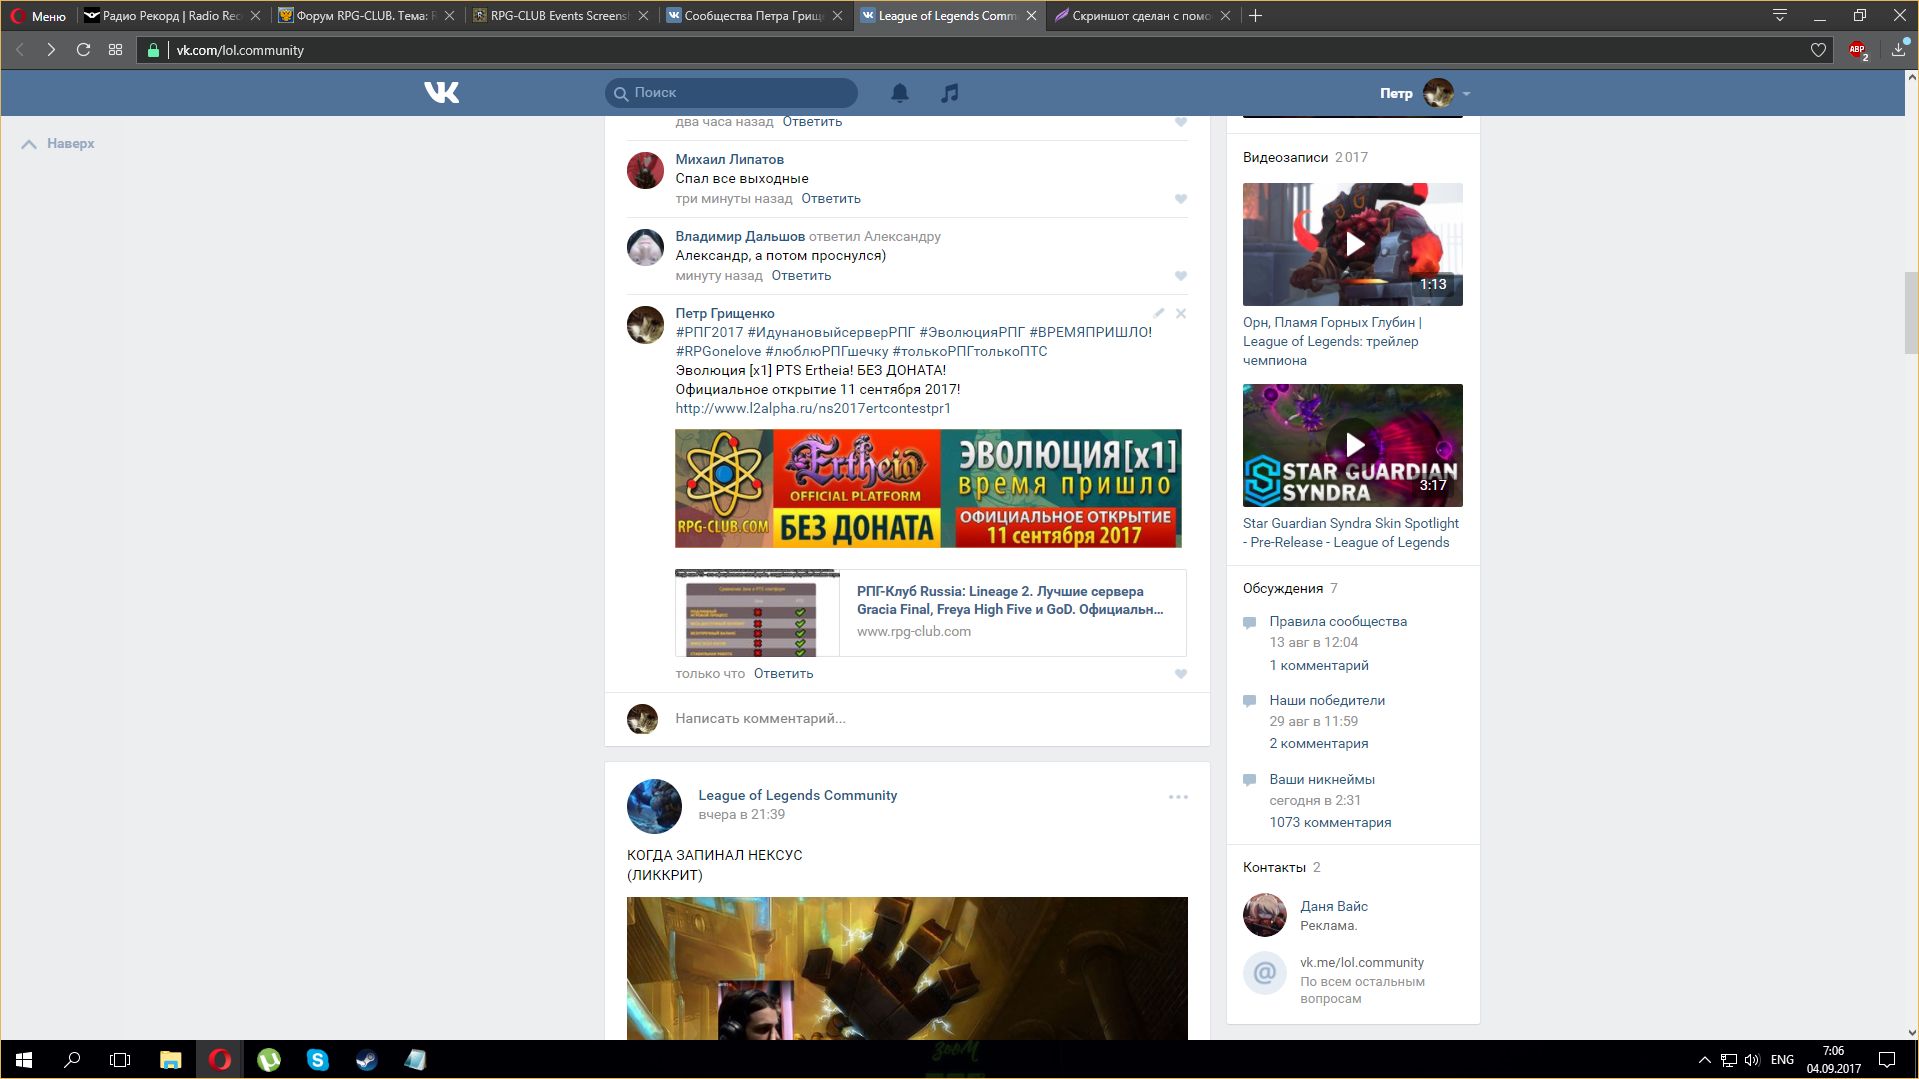The image size is (1919, 1079).
Task: Expand the Петр profile dropdown arrow
Action: tap(1466, 94)
